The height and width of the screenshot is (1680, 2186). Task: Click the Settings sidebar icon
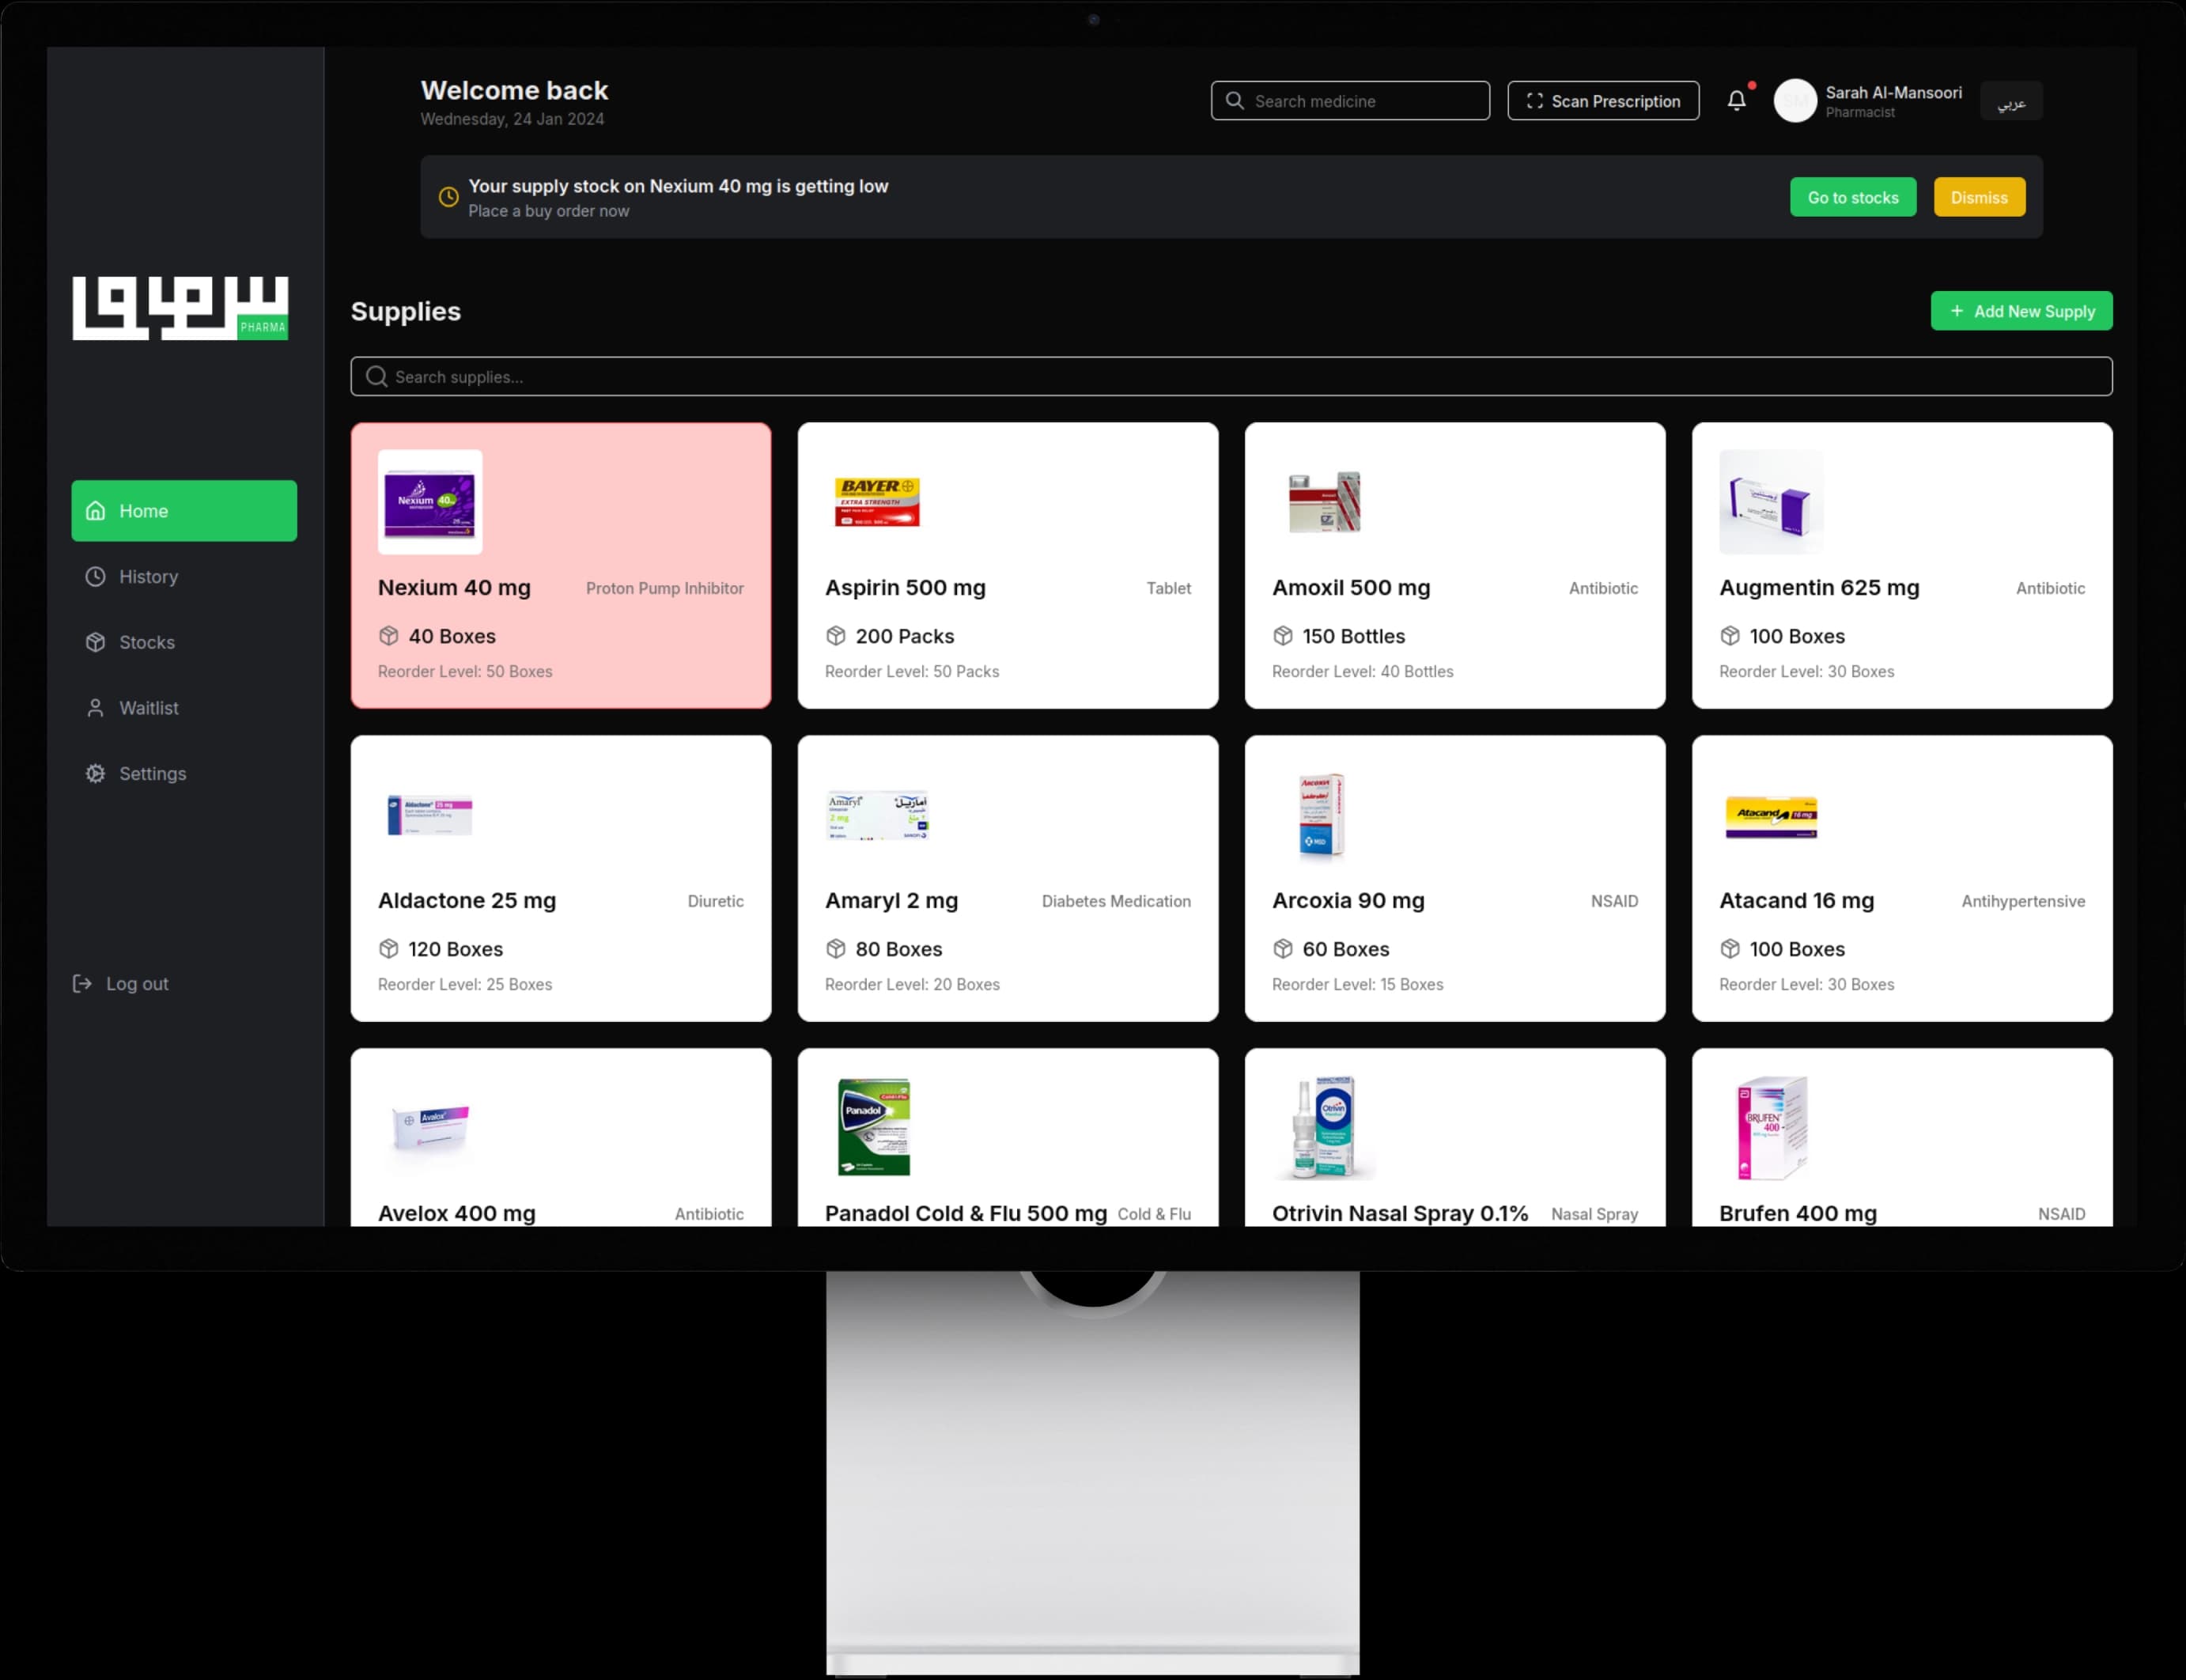(x=95, y=771)
